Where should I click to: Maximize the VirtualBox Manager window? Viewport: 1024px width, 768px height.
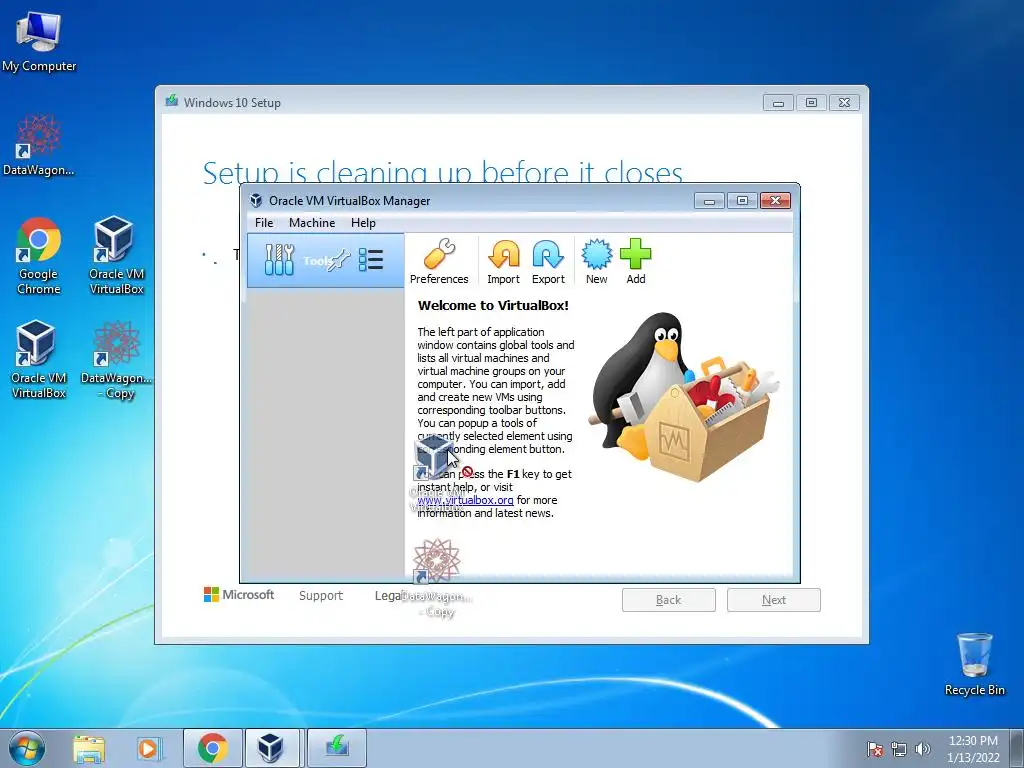click(x=742, y=200)
